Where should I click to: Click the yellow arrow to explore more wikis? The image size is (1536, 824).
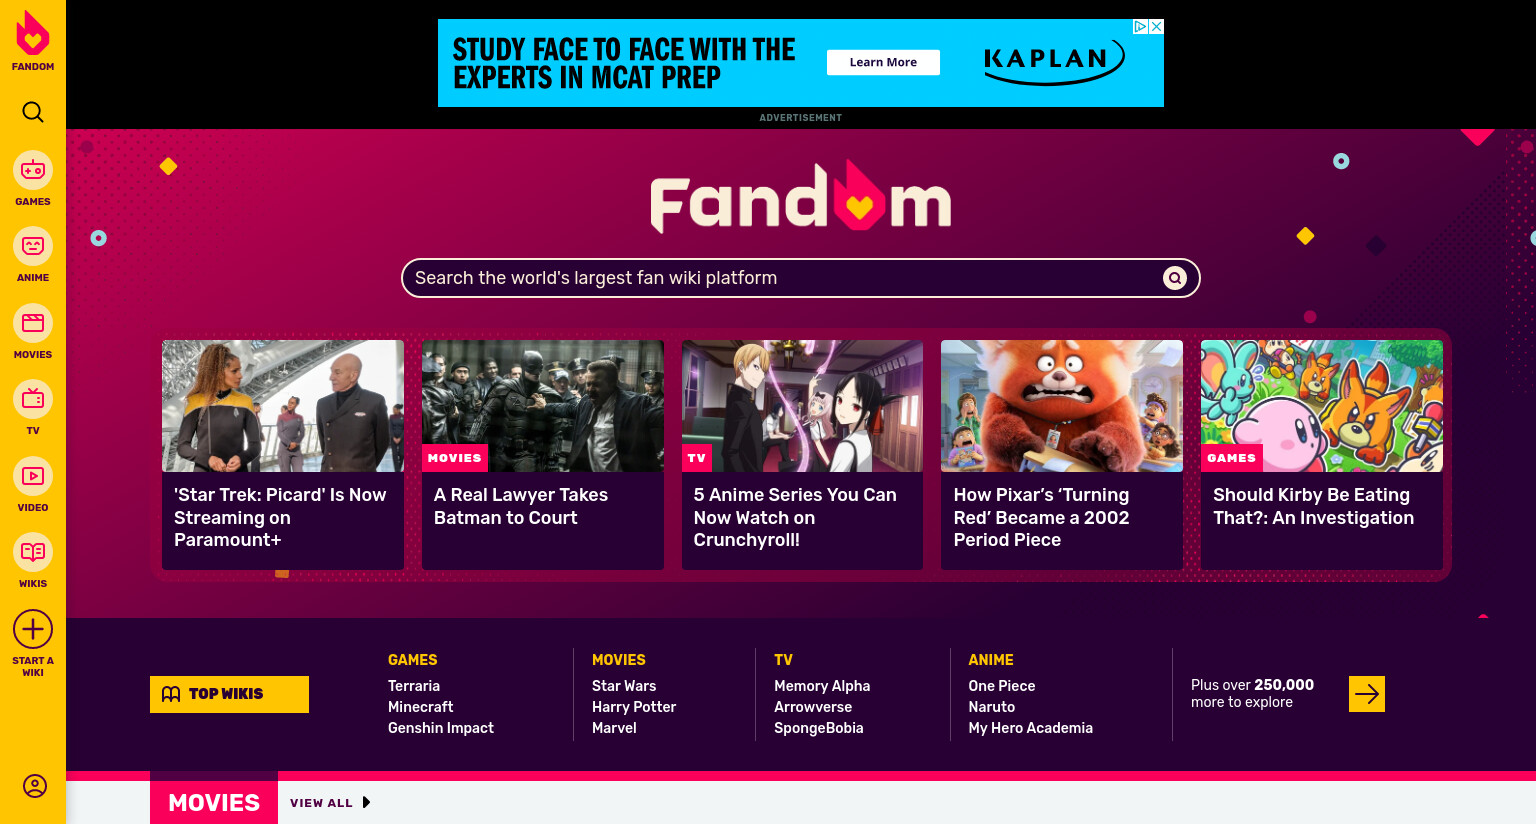tap(1367, 694)
